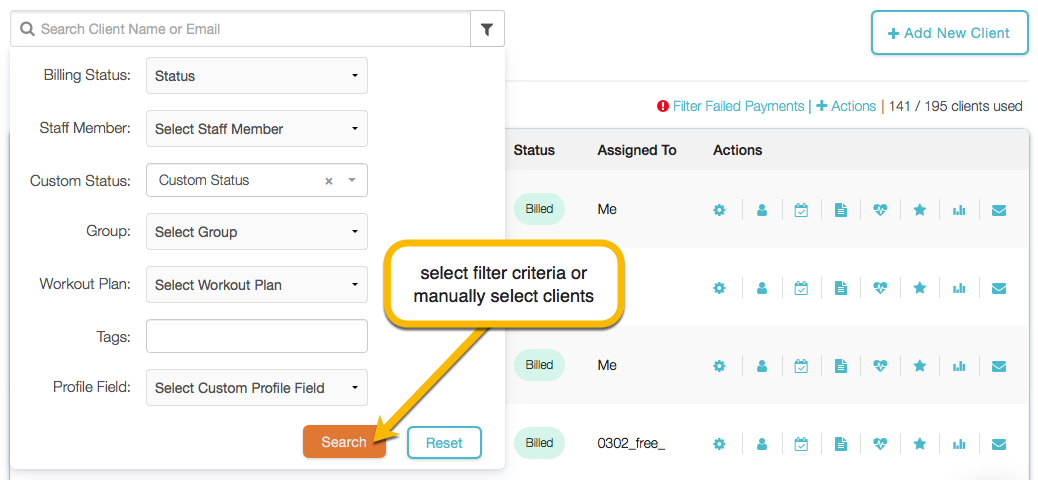The width and height of the screenshot is (1038, 480).
Task: Expand the Select Staff Member dropdown
Action: click(257, 129)
